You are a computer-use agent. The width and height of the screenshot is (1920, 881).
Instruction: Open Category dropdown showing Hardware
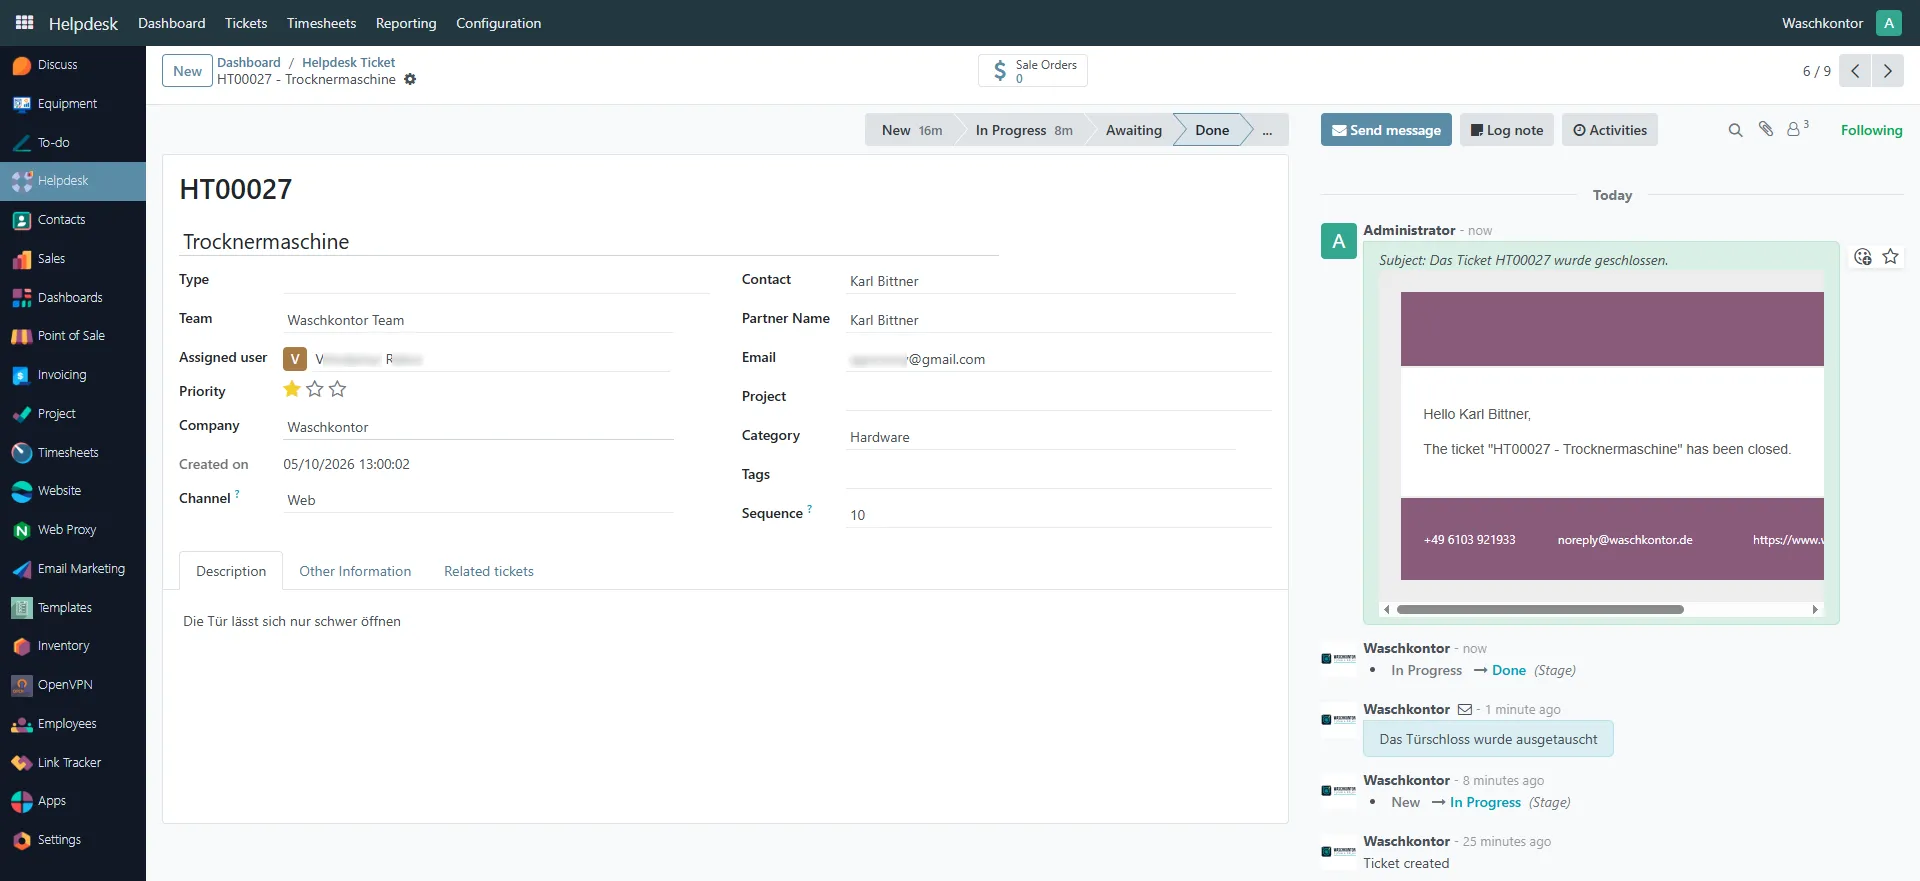(1041, 437)
